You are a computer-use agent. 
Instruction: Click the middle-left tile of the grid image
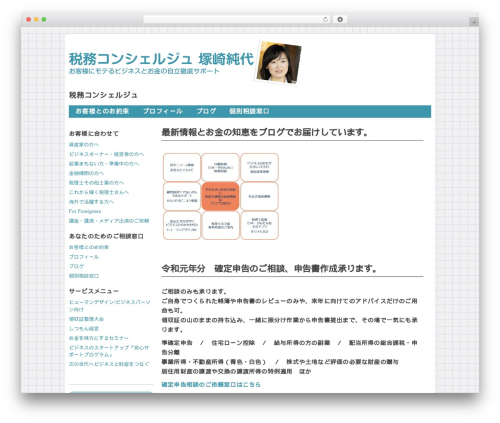click(x=182, y=196)
